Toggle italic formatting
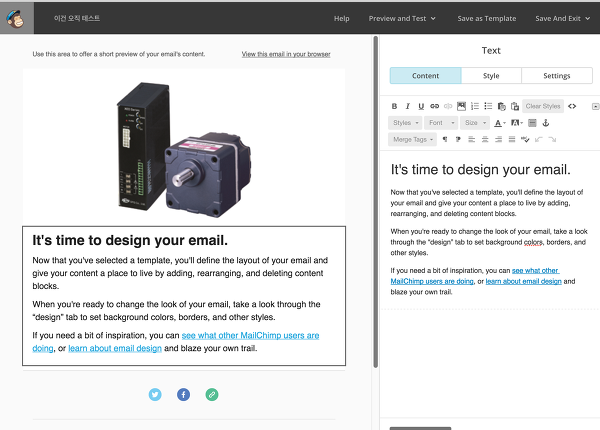 (408, 106)
